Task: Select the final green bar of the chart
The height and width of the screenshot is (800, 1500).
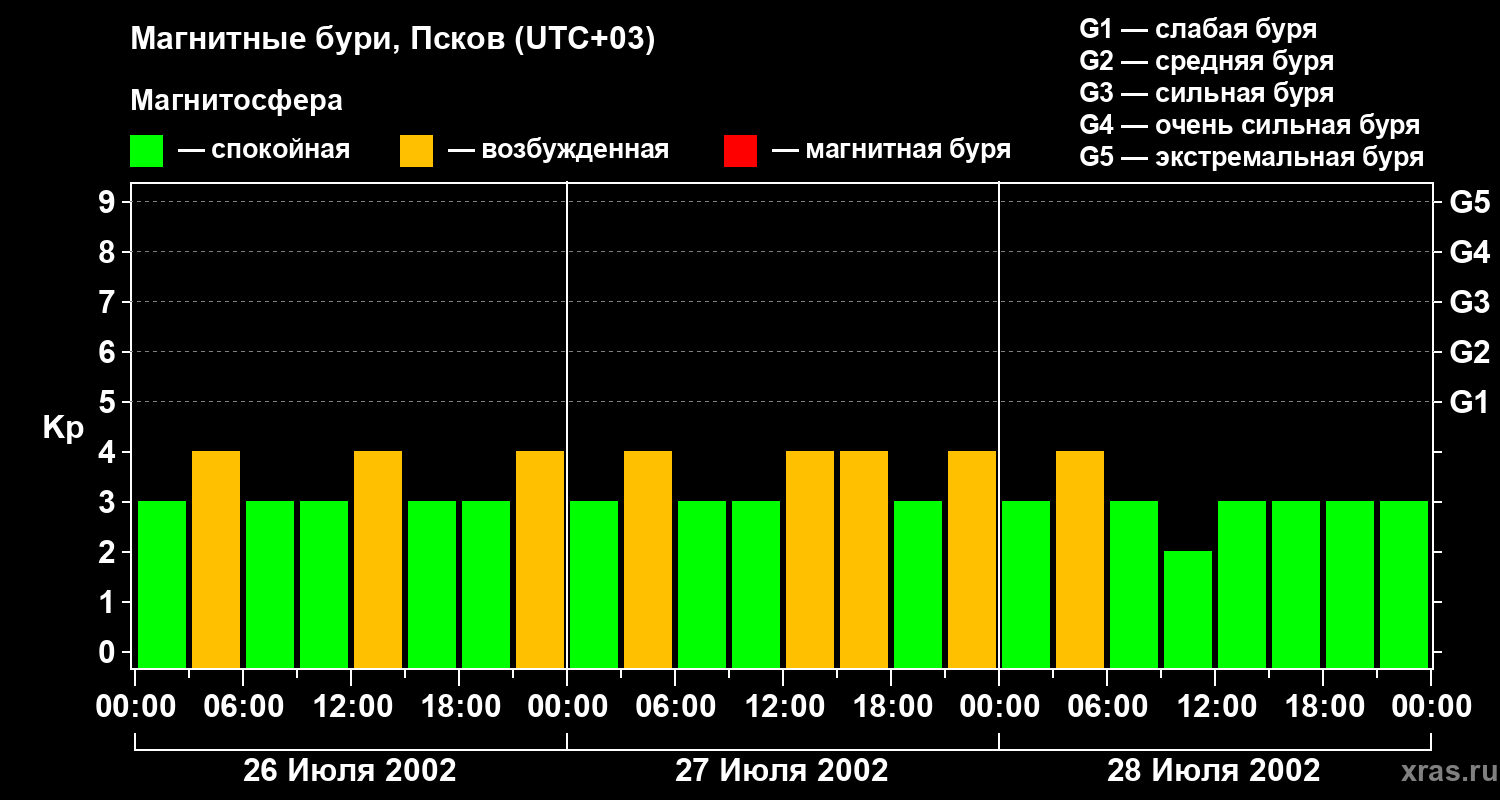Action: click(1404, 583)
